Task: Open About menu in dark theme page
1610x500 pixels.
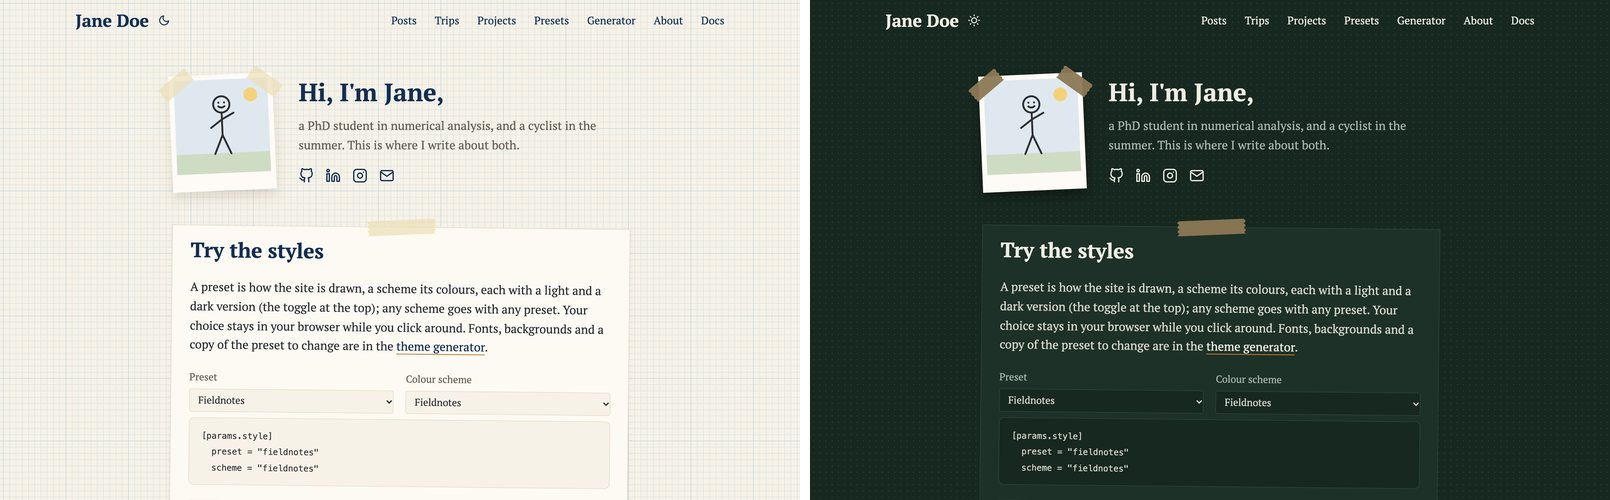Action: pyautogui.click(x=1478, y=20)
